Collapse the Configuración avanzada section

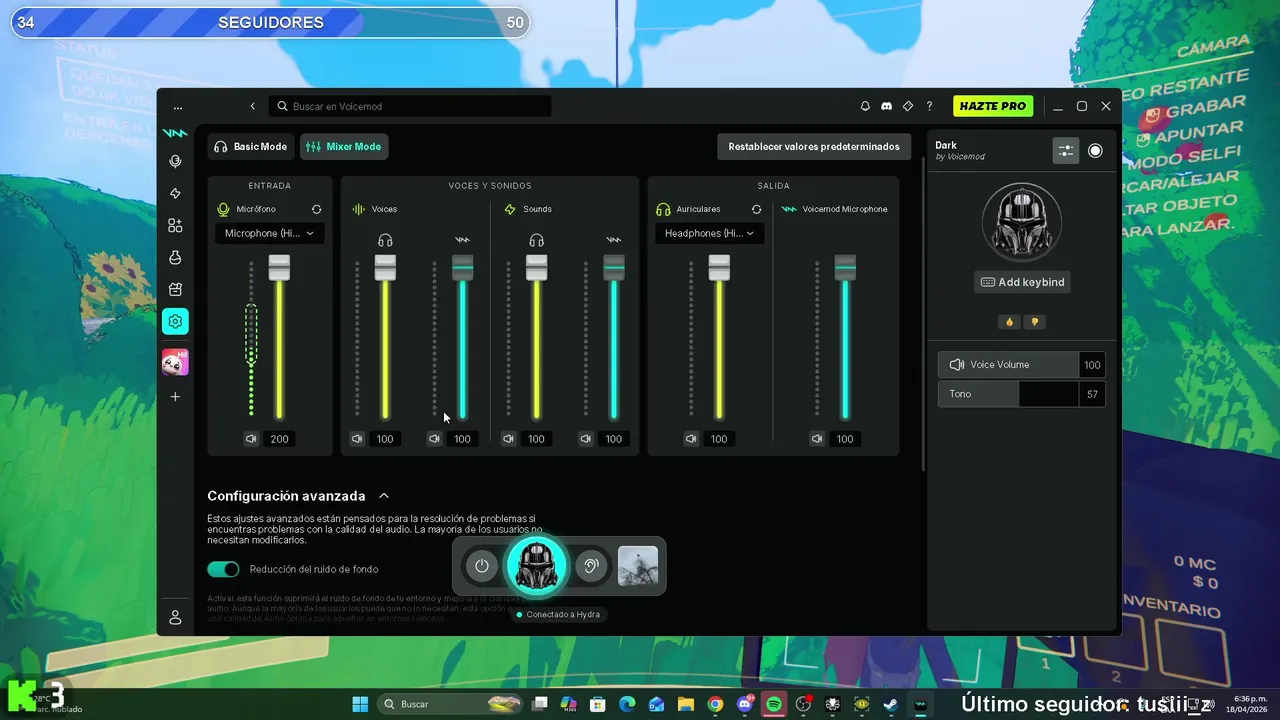[384, 496]
